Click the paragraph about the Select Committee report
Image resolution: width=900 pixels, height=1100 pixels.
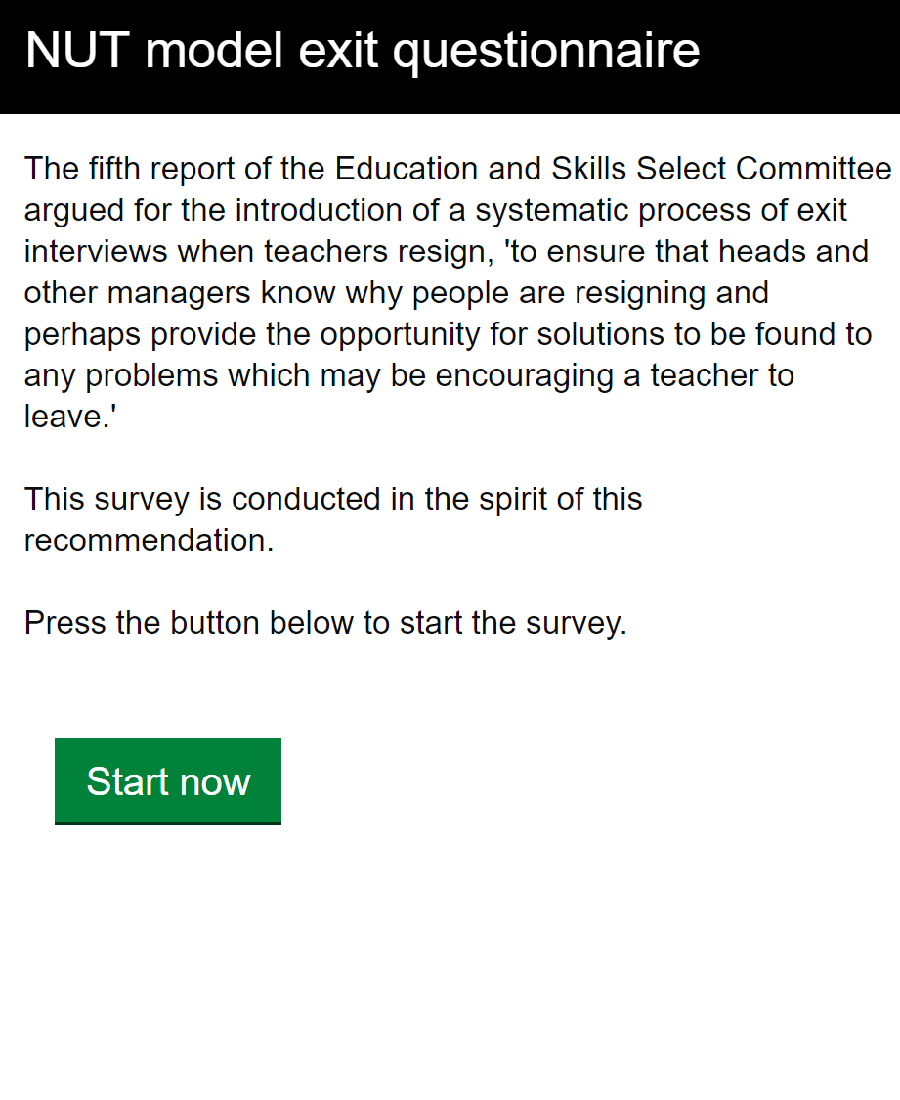tap(457, 293)
